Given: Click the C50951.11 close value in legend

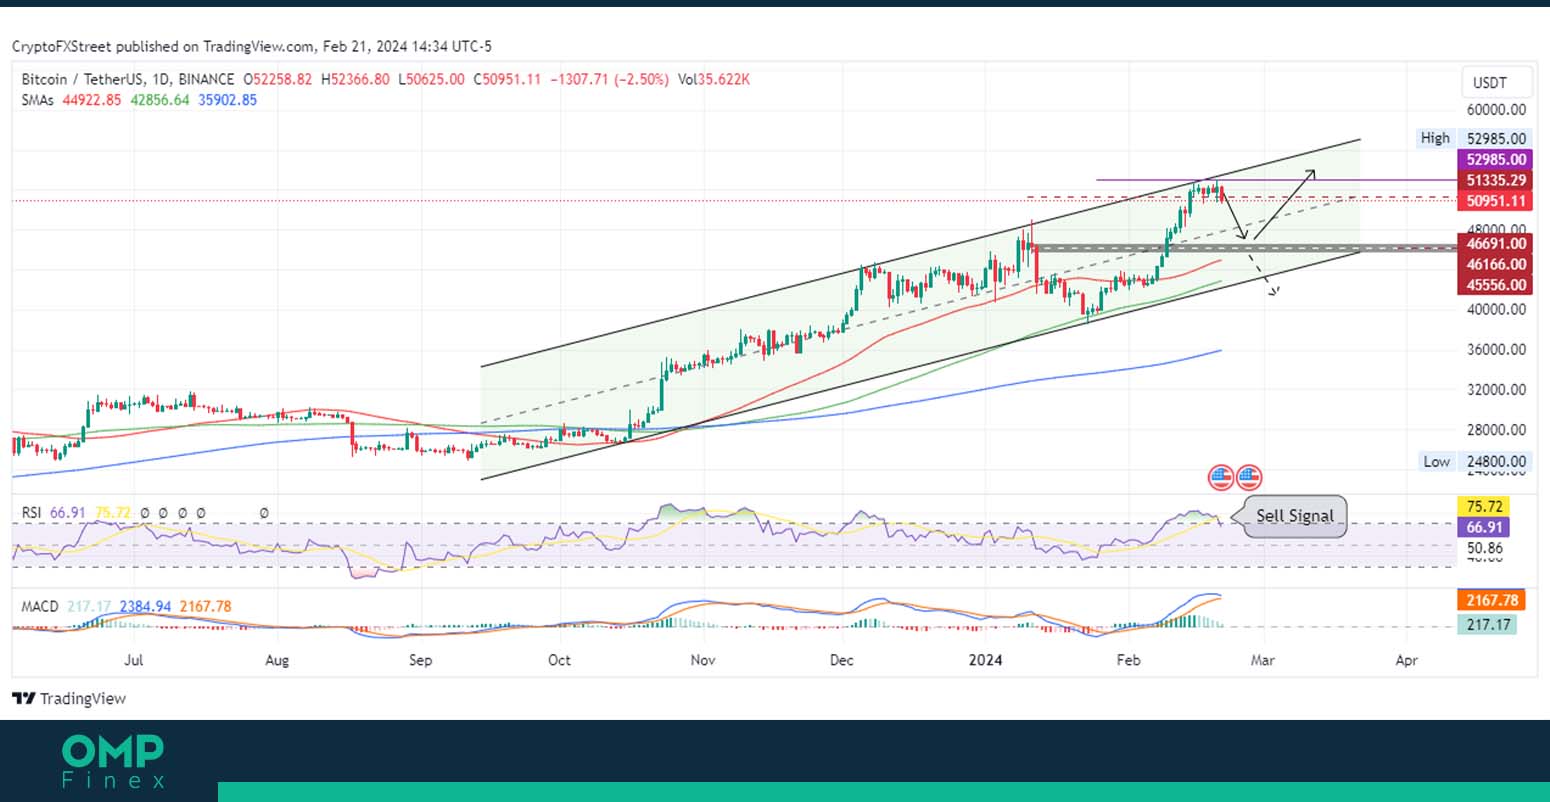Looking at the screenshot, I should pos(507,79).
